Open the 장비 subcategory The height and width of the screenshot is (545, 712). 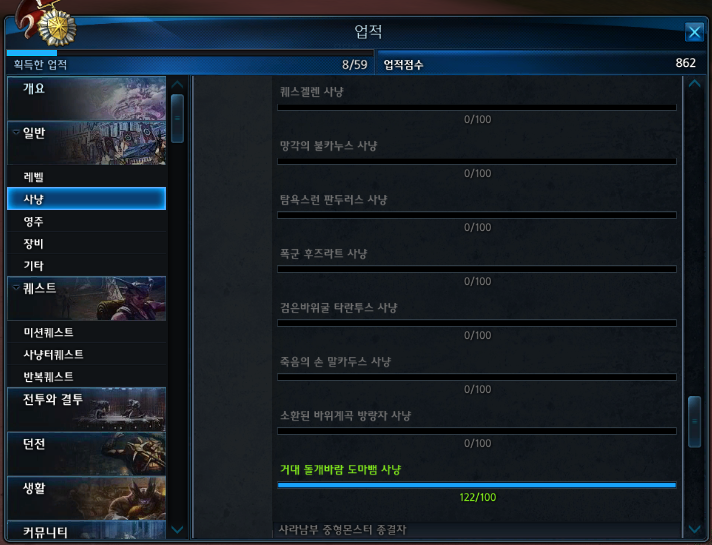[x=87, y=243]
